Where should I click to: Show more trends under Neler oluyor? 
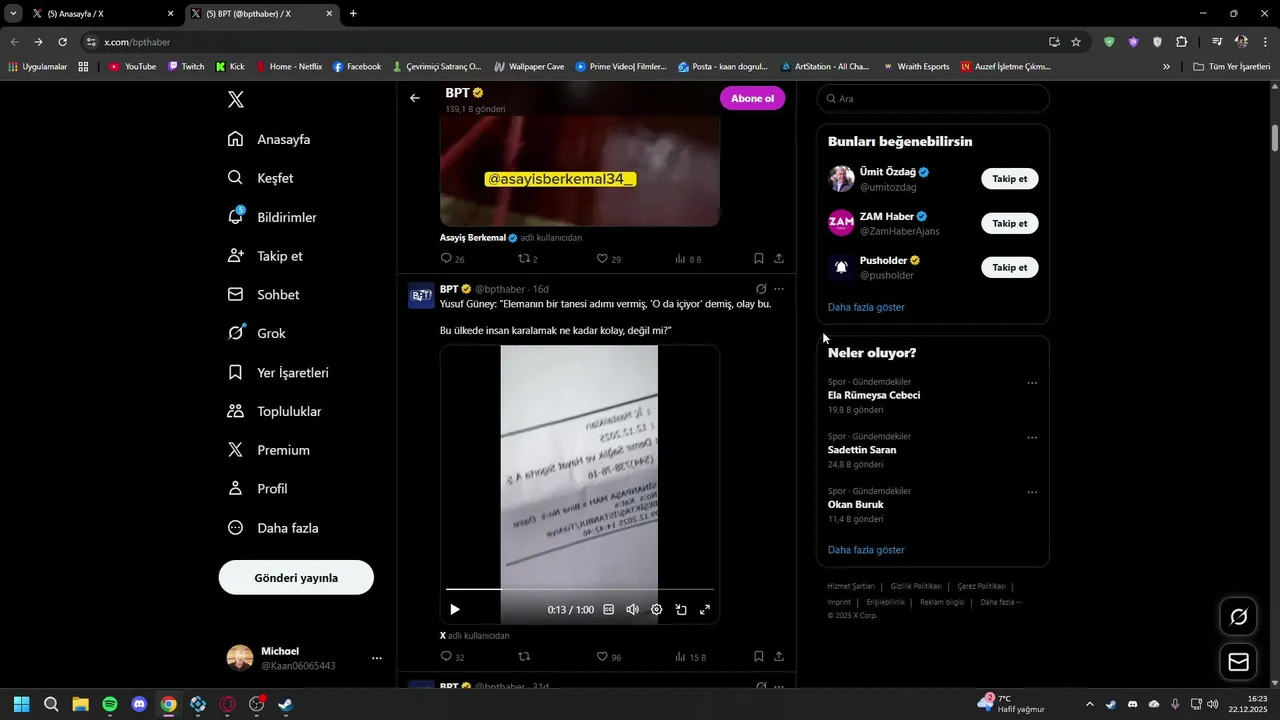click(x=866, y=550)
